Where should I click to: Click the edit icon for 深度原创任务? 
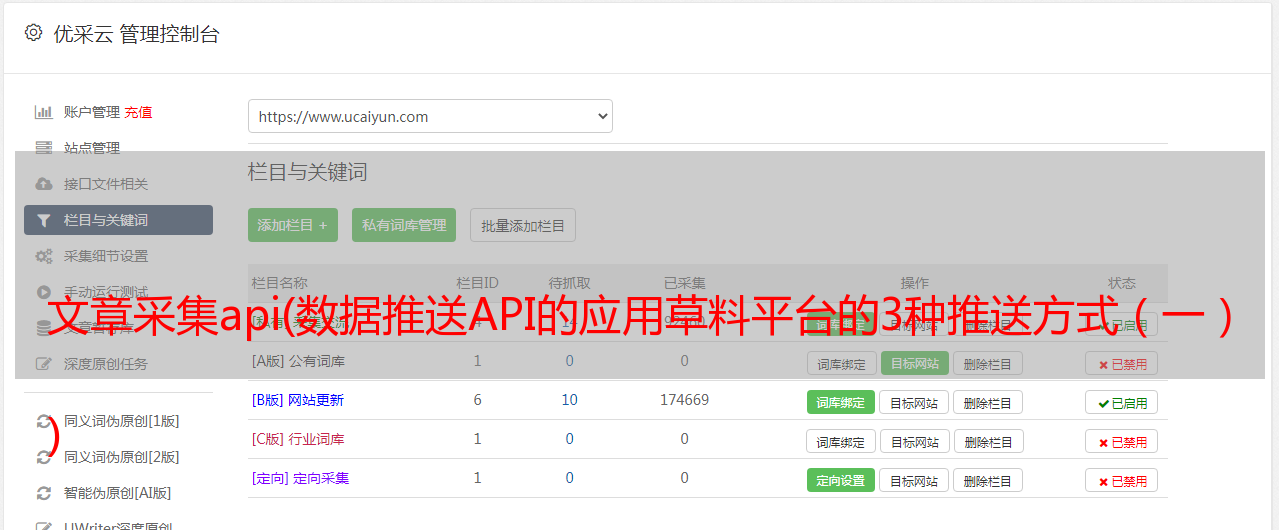[x=44, y=364]
